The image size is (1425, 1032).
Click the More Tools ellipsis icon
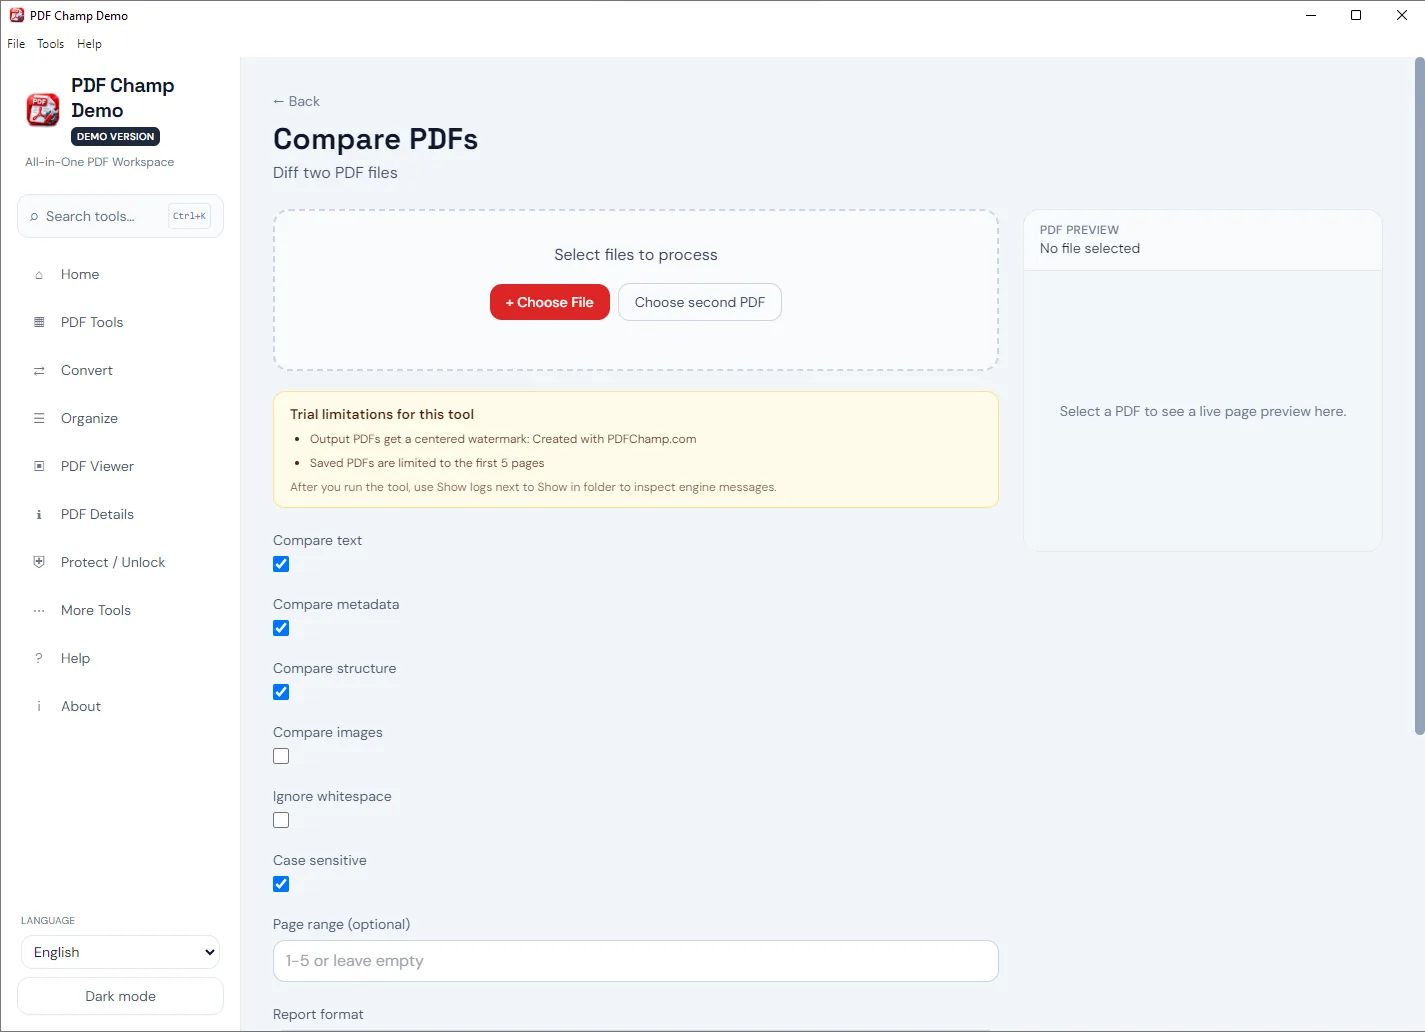coord(39,610)
